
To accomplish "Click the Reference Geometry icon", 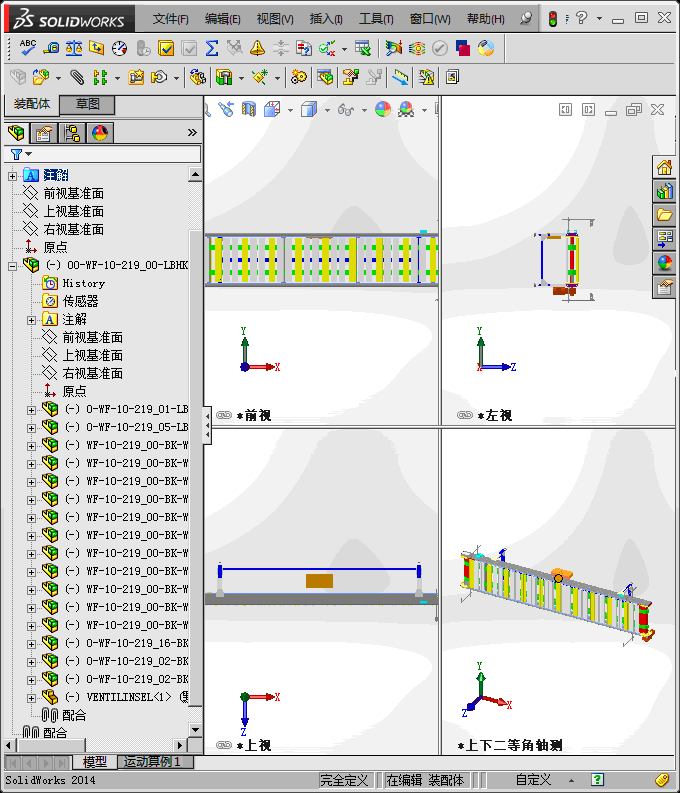I will point(260,77).
